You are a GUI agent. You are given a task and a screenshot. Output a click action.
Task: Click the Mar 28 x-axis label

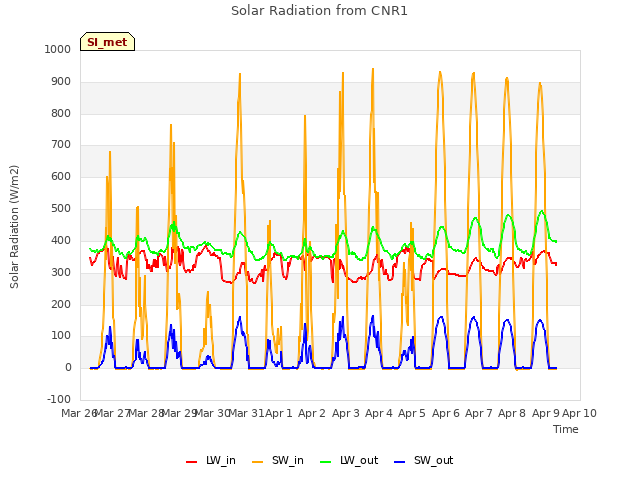(146, 413)
